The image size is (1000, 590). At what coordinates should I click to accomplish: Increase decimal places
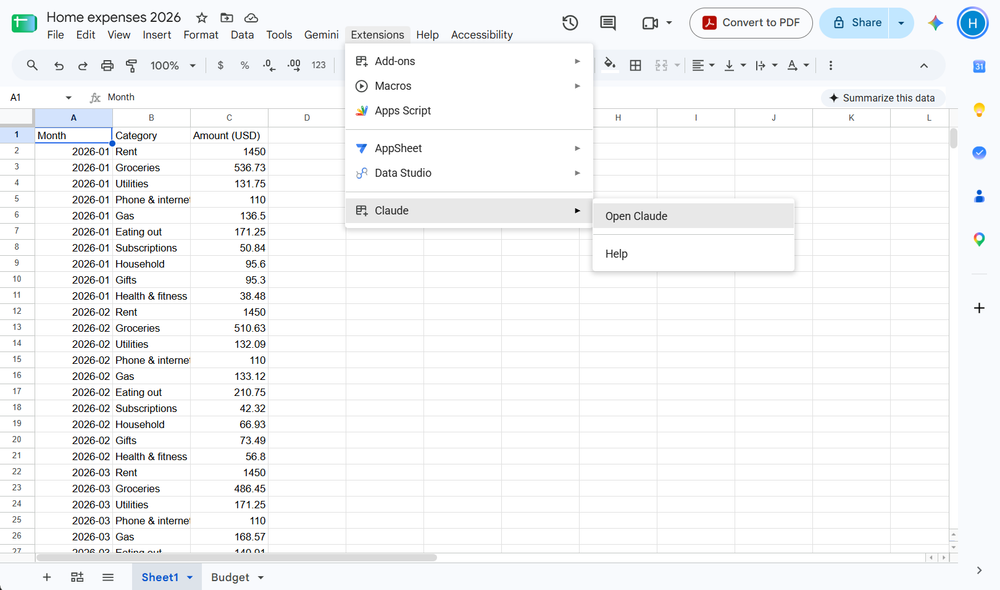(x=294, y=65)
